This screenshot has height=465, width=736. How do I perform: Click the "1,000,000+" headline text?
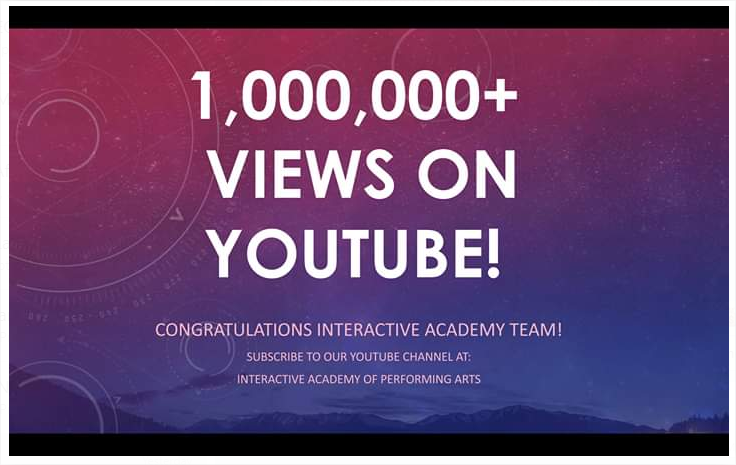coord(355,97)
